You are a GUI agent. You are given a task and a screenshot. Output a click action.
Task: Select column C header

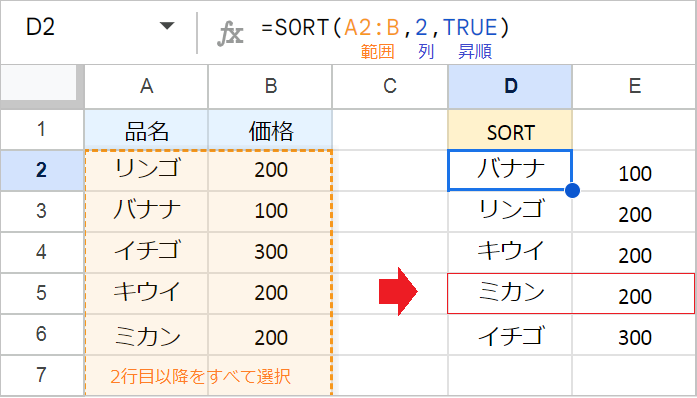coord(390,86)
